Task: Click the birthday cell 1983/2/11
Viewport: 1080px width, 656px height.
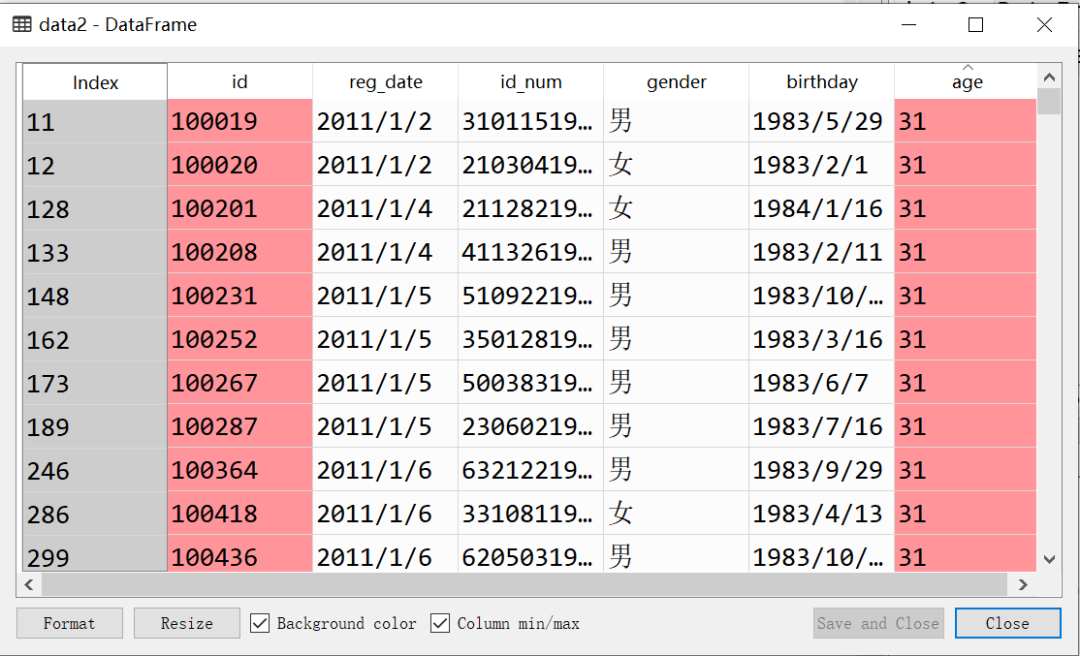Action: (821, 252)
